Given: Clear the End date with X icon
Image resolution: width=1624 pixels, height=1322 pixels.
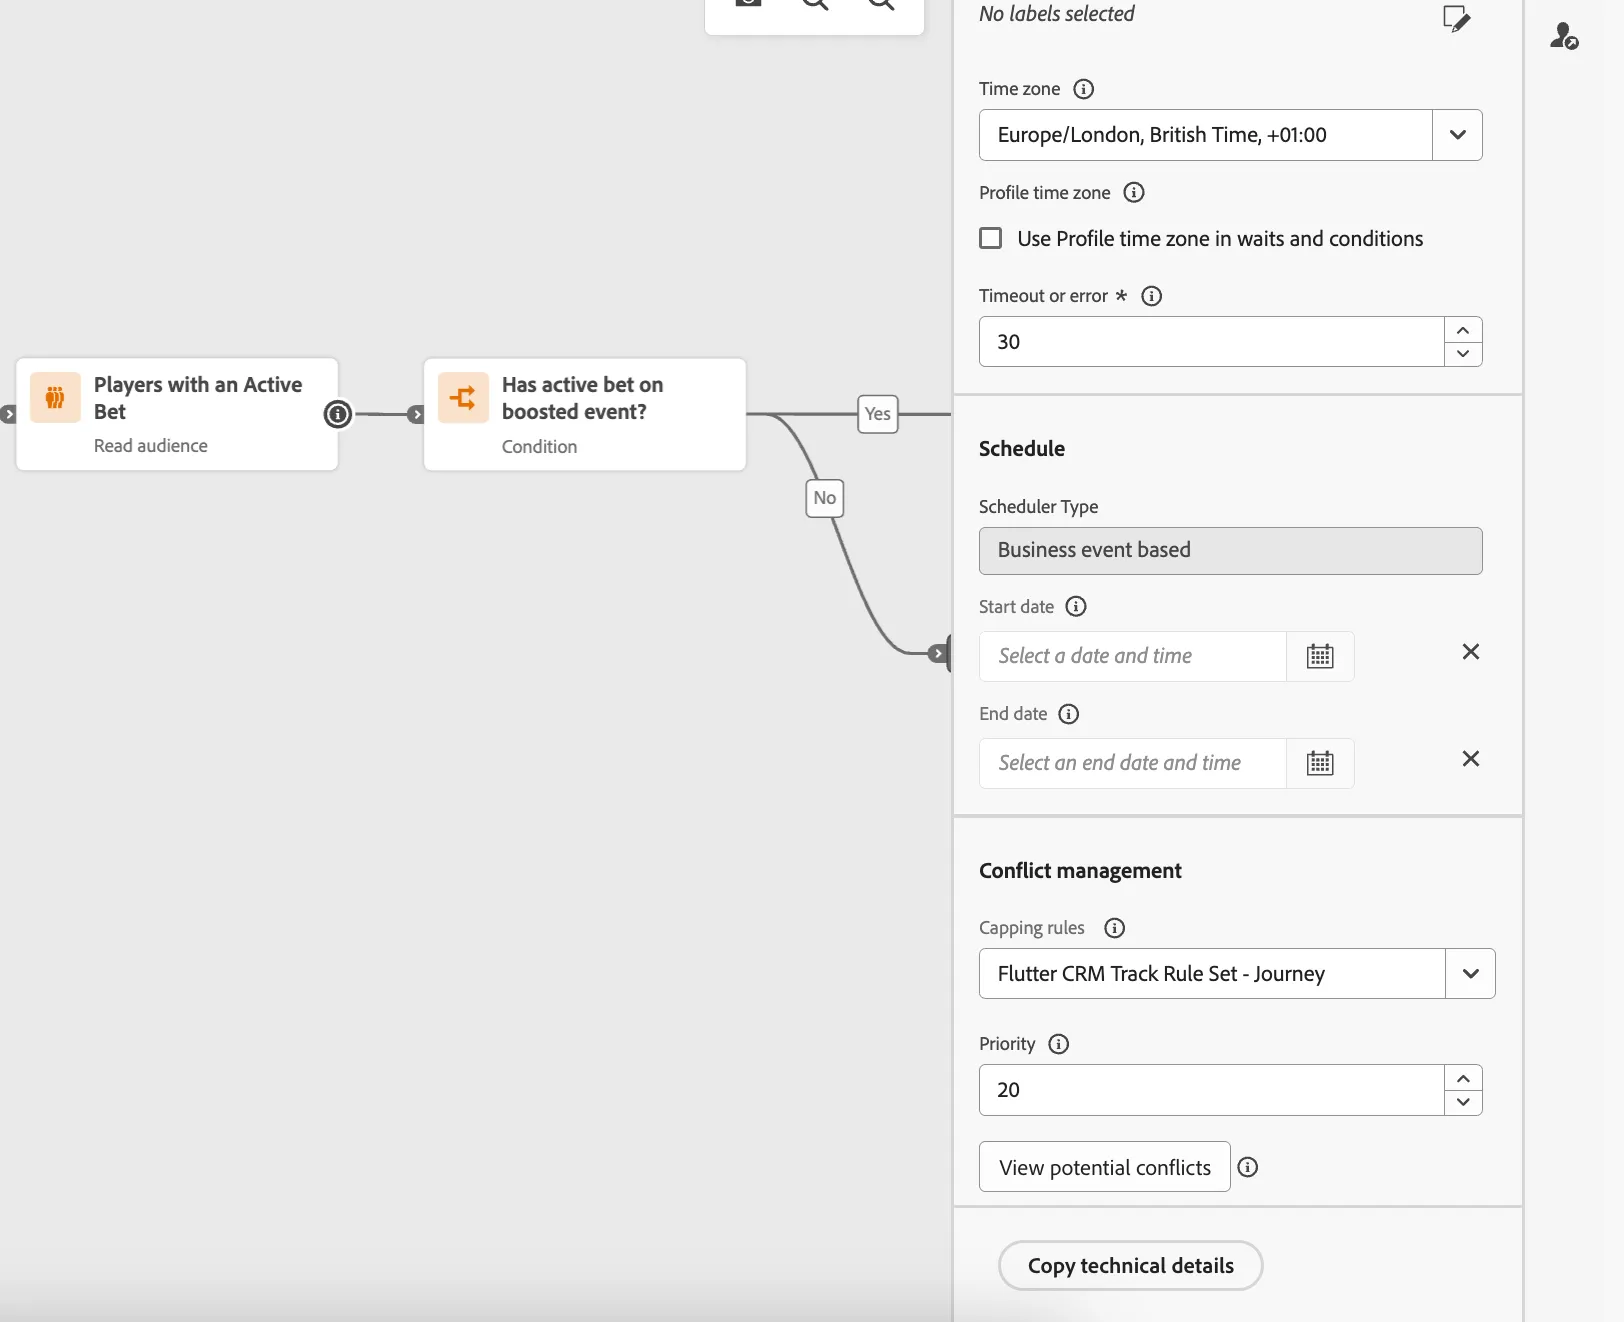Looking at the screenshot, I should click(1471, 759).
